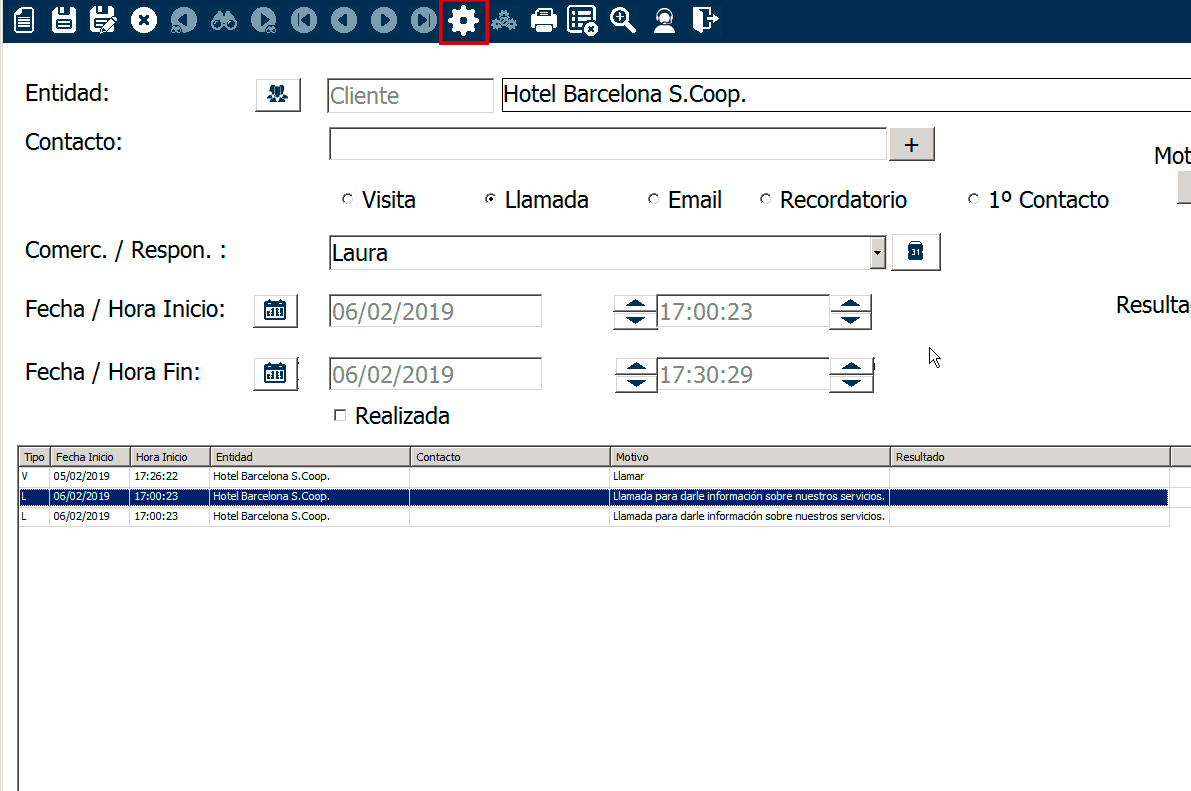Choose the Recordatorio radio option
This screenshot has height=791, width=1191.
(766, 200)
